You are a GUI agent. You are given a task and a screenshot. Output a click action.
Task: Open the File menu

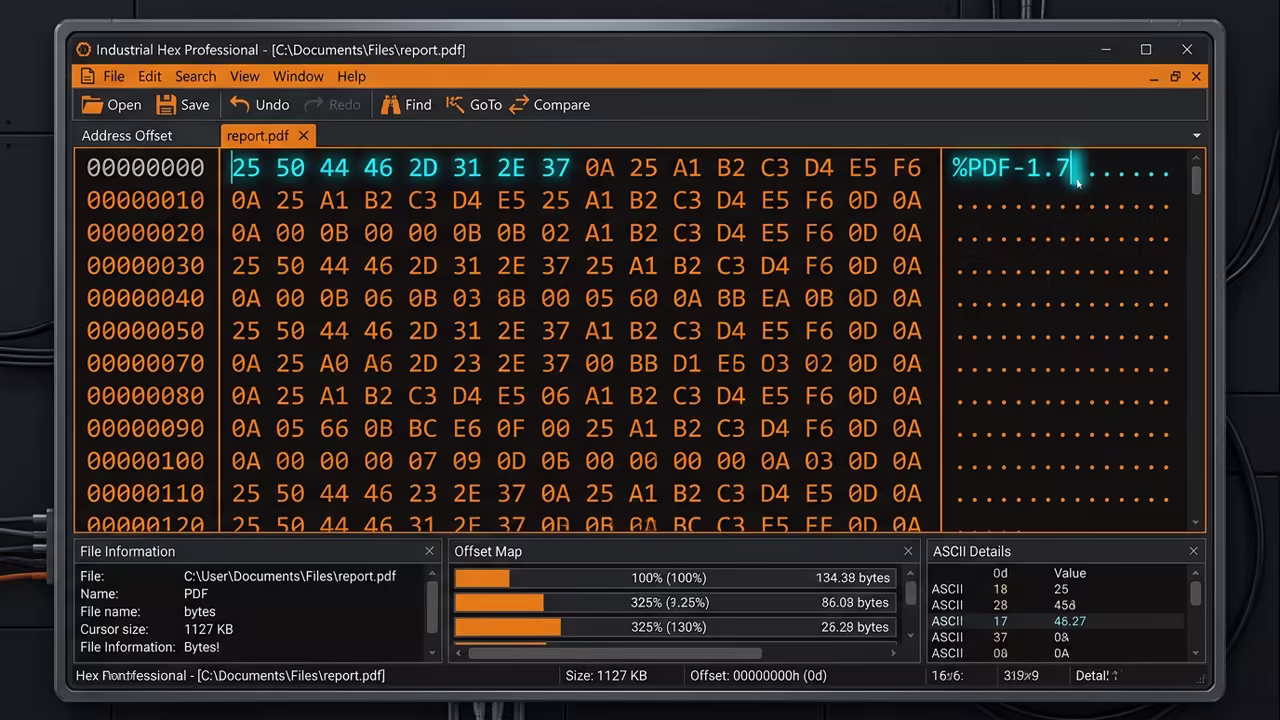click(x=114, y=76)
